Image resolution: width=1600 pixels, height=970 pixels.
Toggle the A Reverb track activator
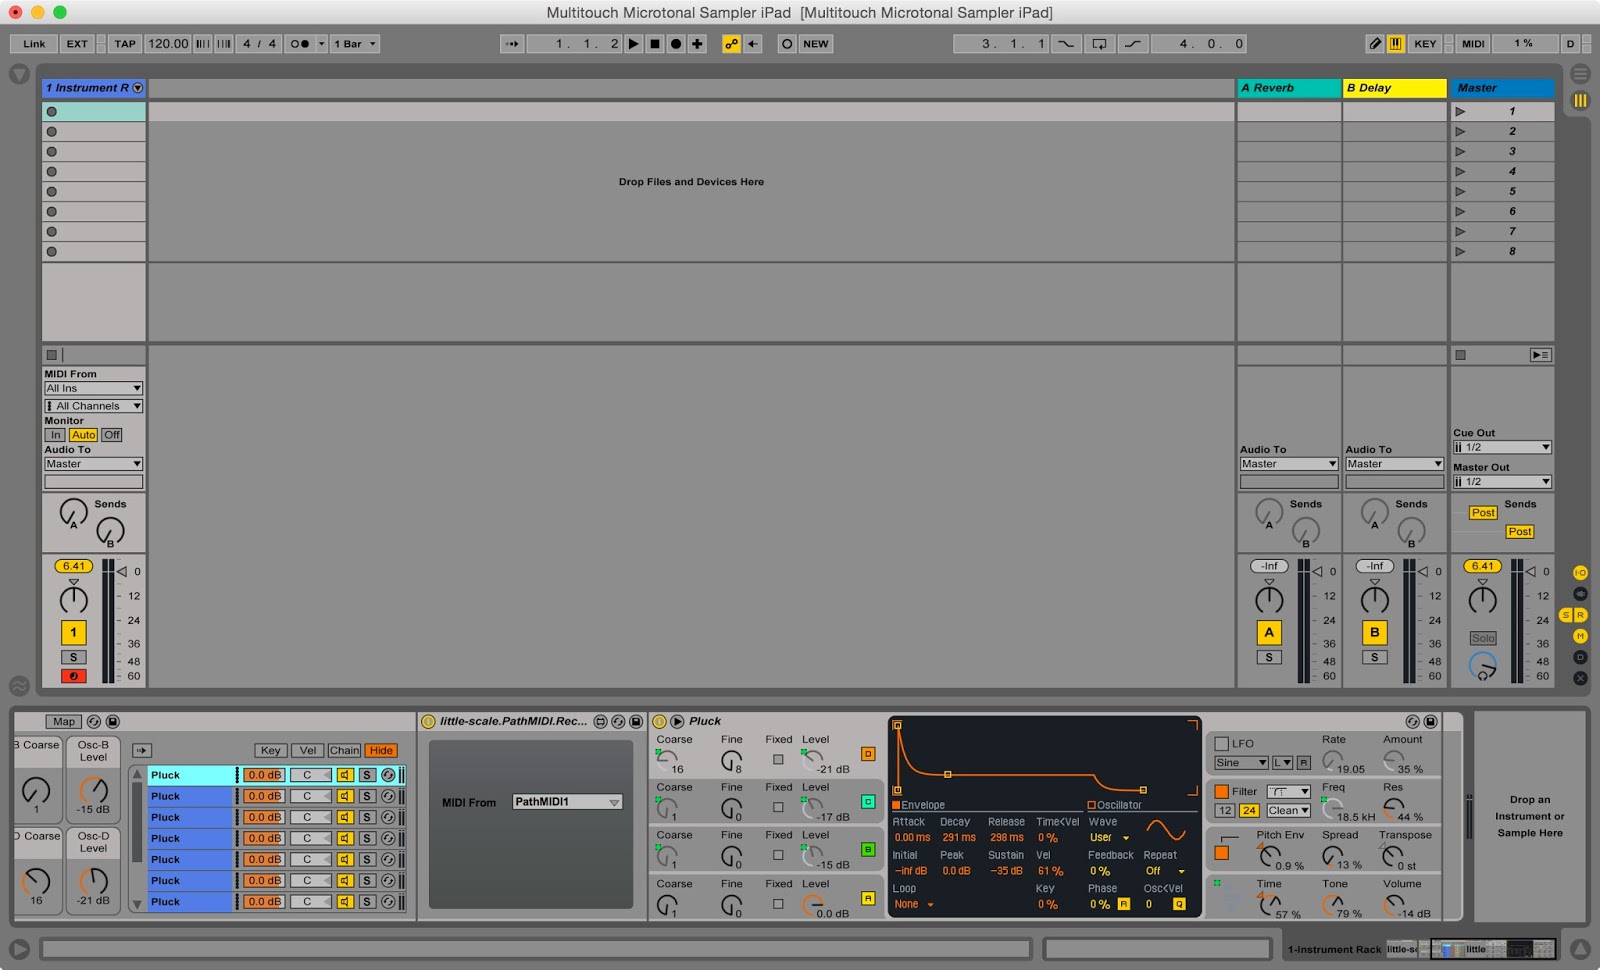coord(1269,632)
